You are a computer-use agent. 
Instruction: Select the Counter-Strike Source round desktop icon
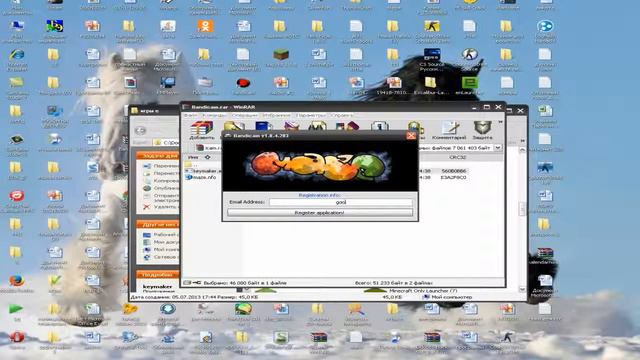(x=470, y=54)
